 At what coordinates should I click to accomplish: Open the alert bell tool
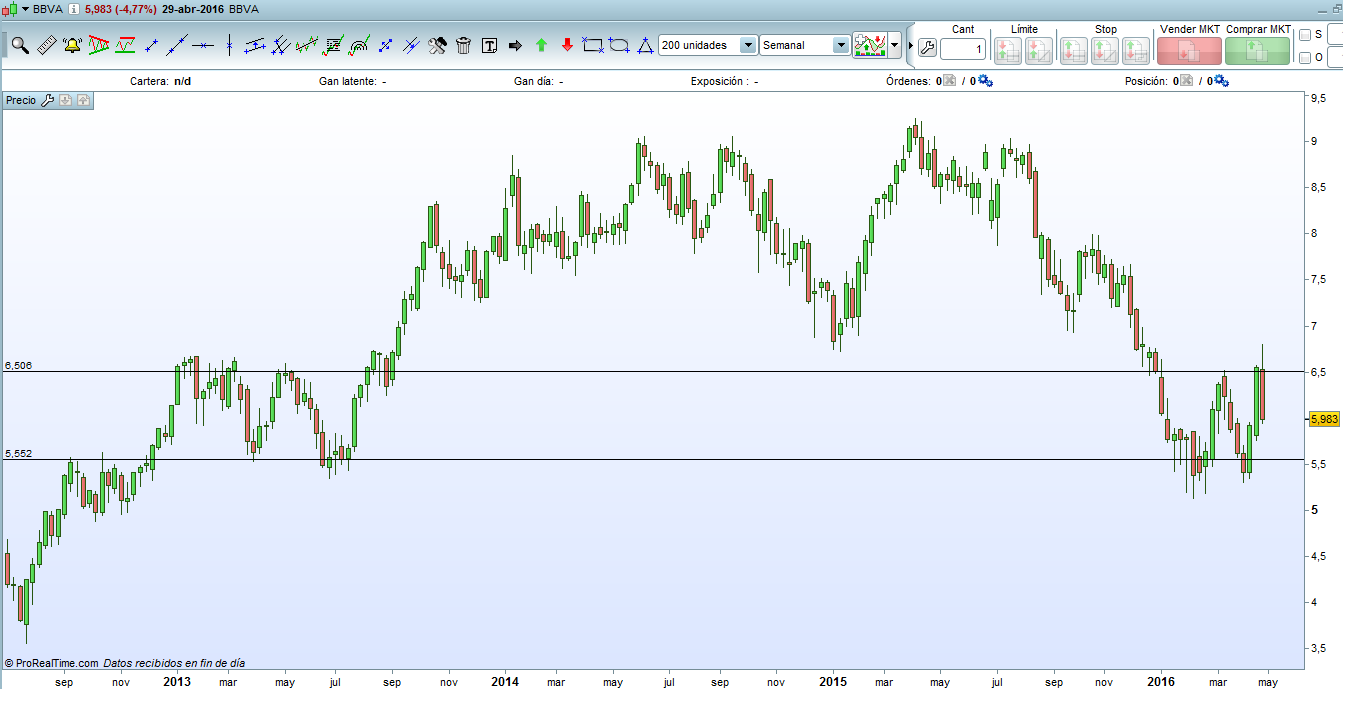click(72, 45)
